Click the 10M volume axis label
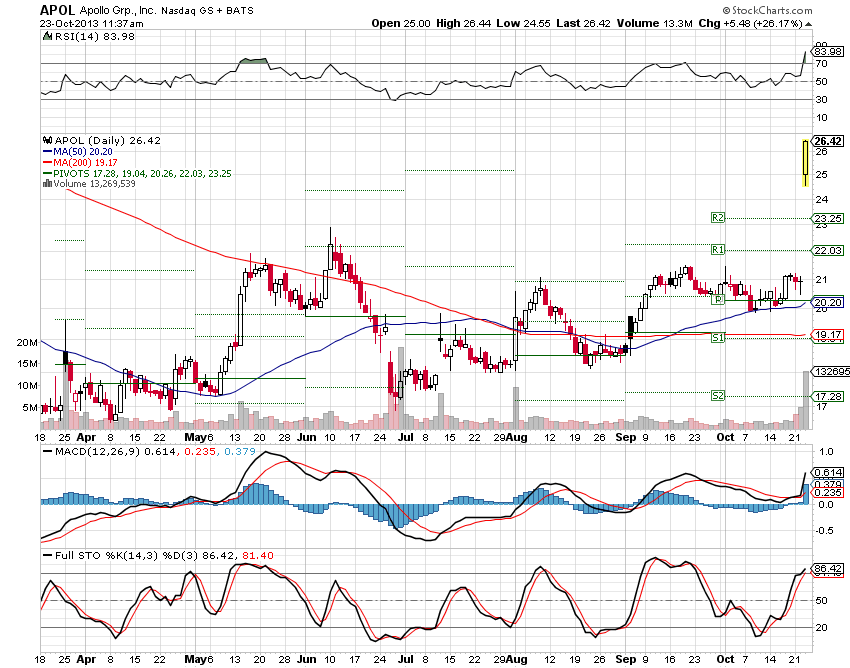 pyautogui.click(x=27, y=386)
